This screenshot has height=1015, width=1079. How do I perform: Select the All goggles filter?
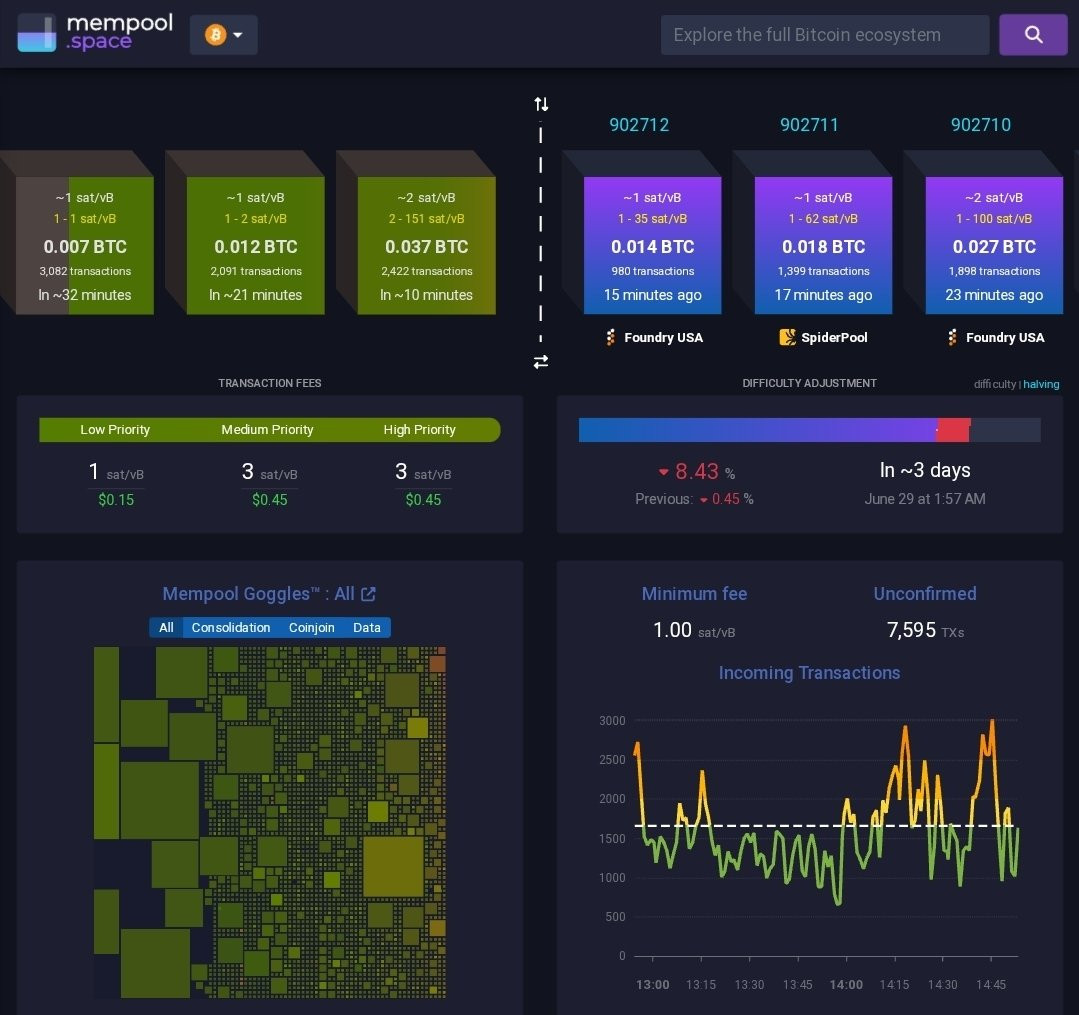pyautogui.click(x=166, y=628)
